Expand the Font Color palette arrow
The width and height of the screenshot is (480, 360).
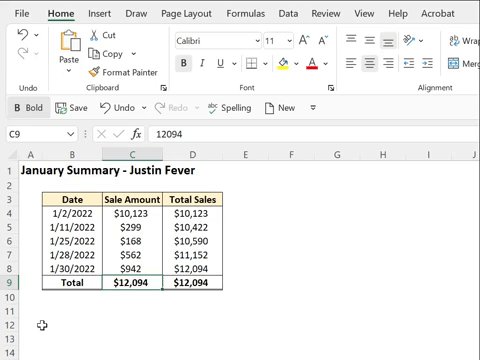point(326,63)
